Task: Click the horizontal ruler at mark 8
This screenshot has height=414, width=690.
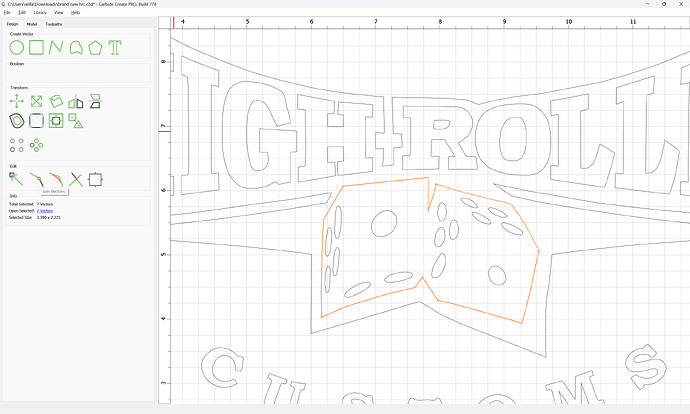Action: tap(440, 22)
